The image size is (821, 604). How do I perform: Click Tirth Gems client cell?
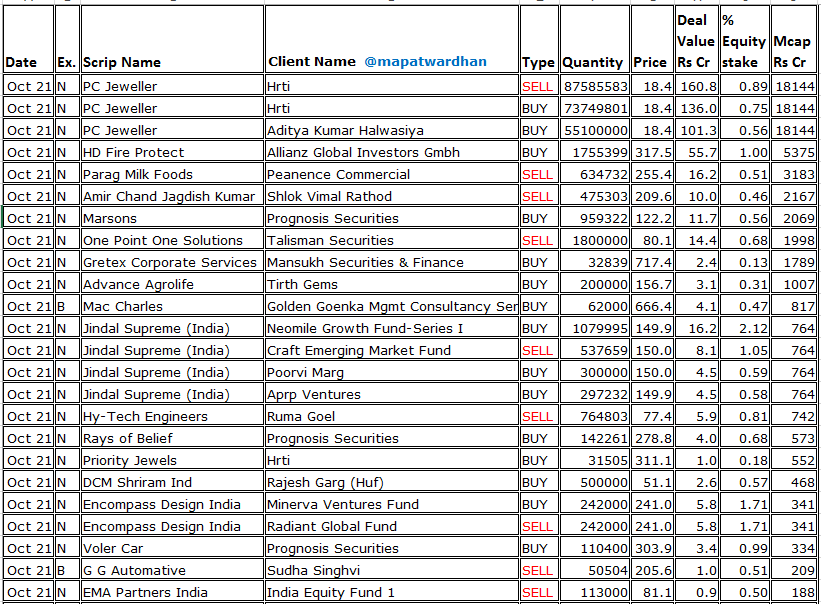(x=392, y=284)
